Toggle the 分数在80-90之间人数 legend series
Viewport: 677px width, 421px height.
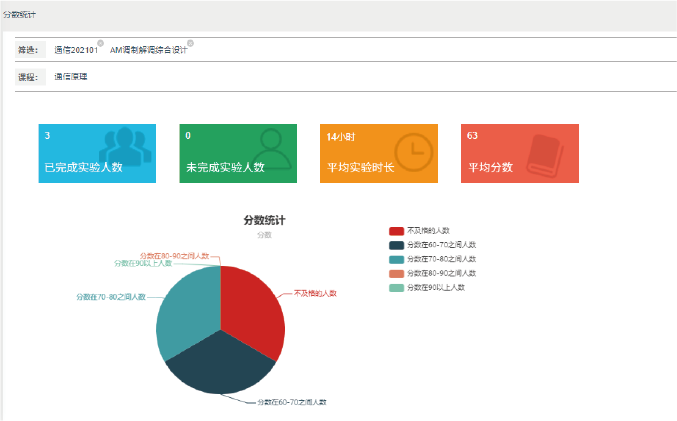click(434, 273)
